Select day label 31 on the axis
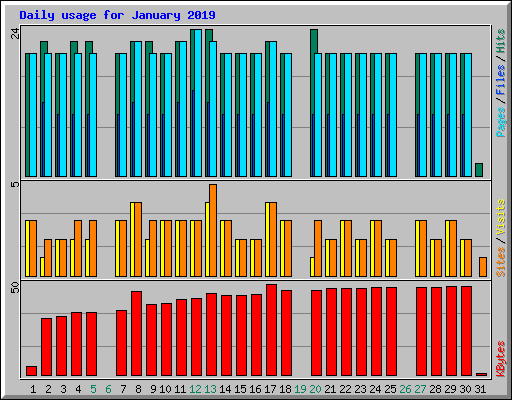512x400 pixels. pos(480,389)
